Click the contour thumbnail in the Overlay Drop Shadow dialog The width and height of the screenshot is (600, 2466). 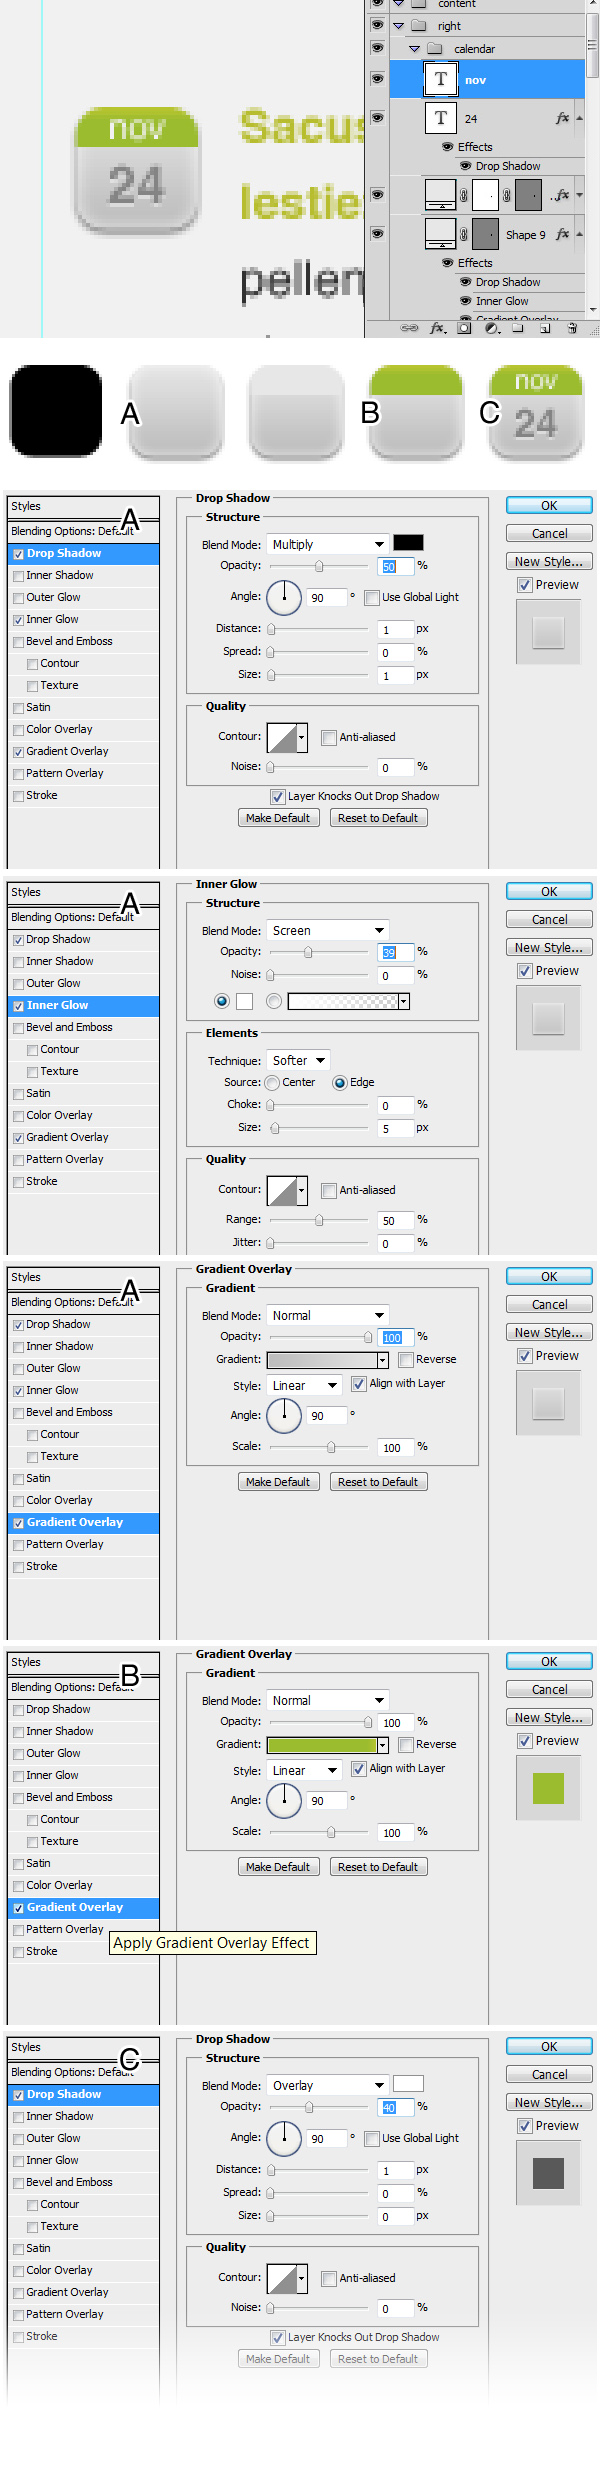282,2278
